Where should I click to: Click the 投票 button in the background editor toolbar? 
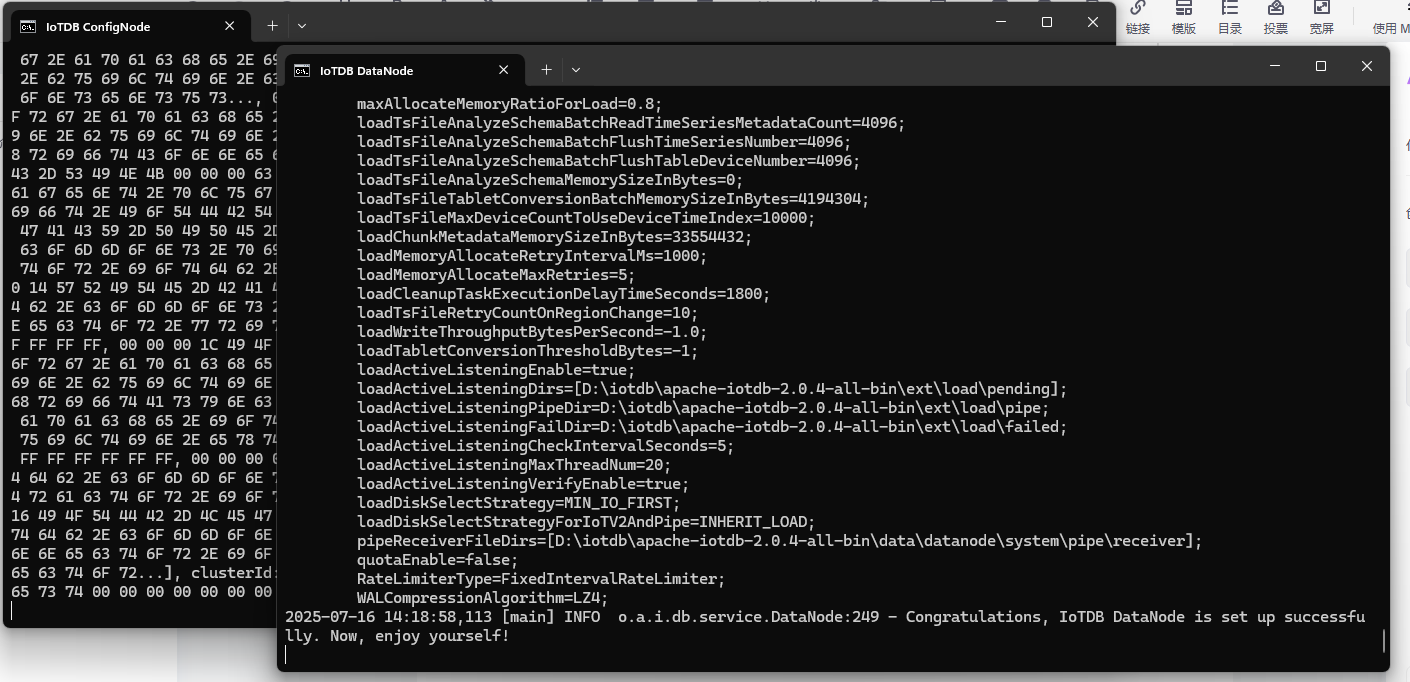pyautogui.click(x=1276, y=19)
